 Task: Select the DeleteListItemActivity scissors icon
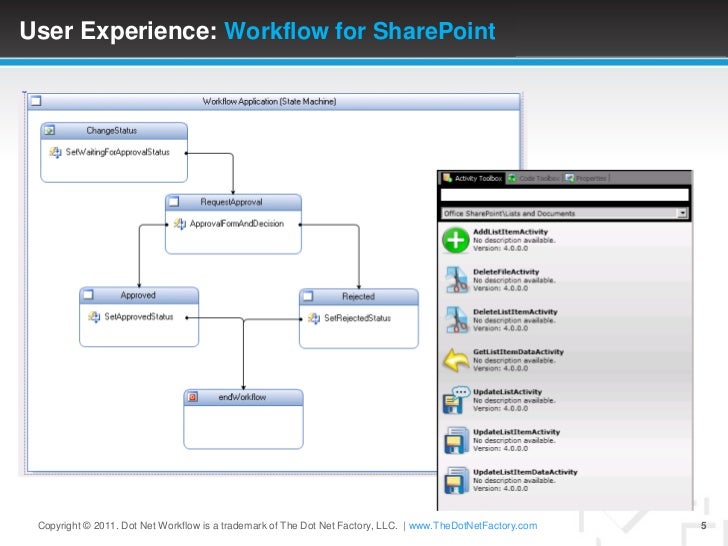(x=456, y=320)
